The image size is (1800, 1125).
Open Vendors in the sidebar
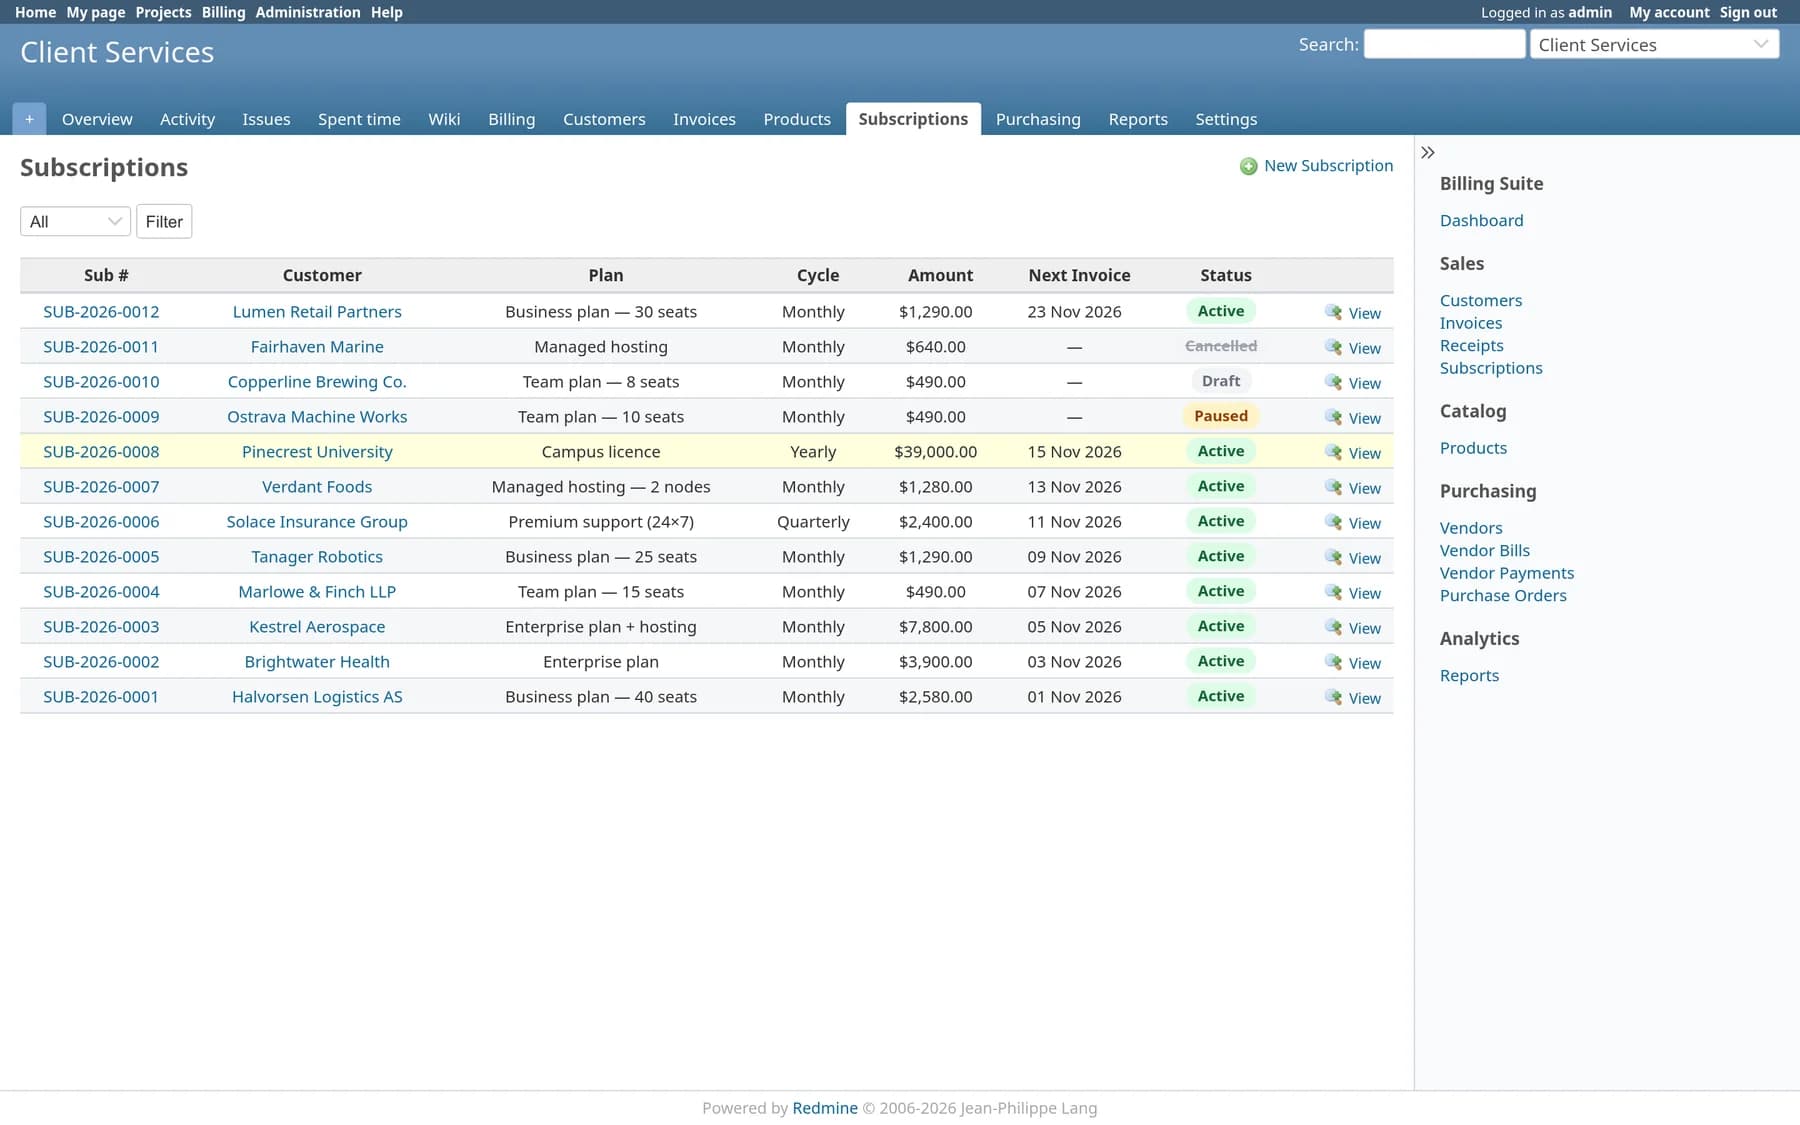[x=1470, y=528]
